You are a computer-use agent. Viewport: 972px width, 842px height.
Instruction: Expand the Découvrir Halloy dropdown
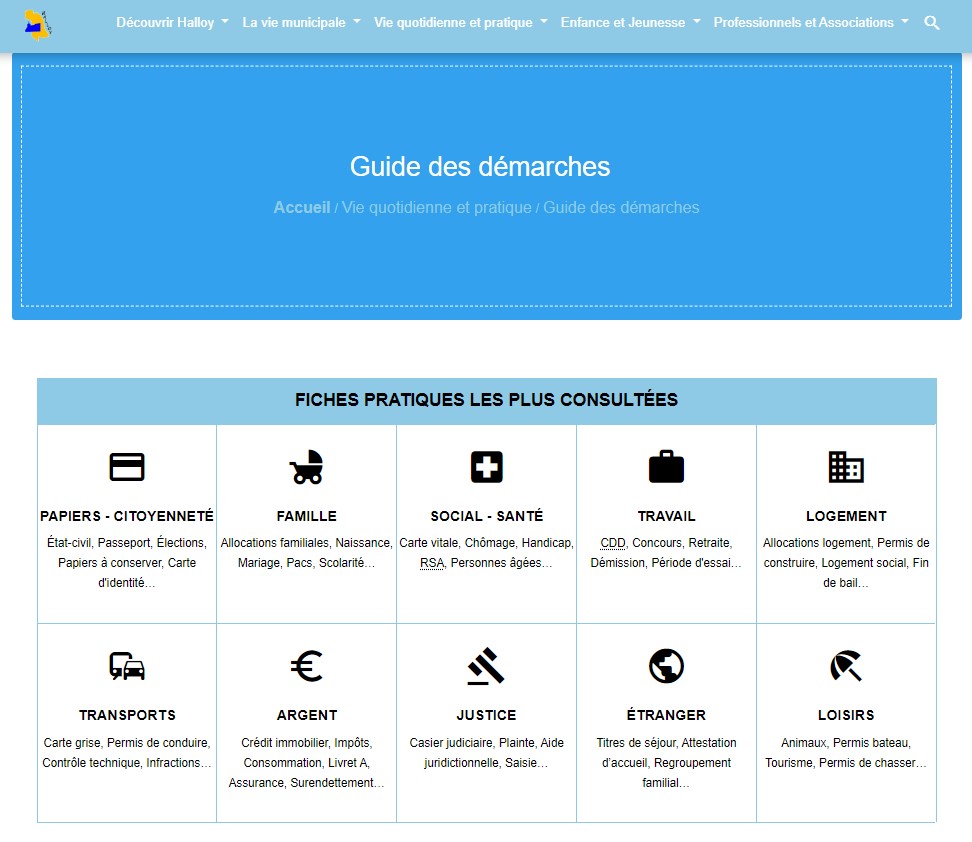pyautogui.click(x=172, y=22)
